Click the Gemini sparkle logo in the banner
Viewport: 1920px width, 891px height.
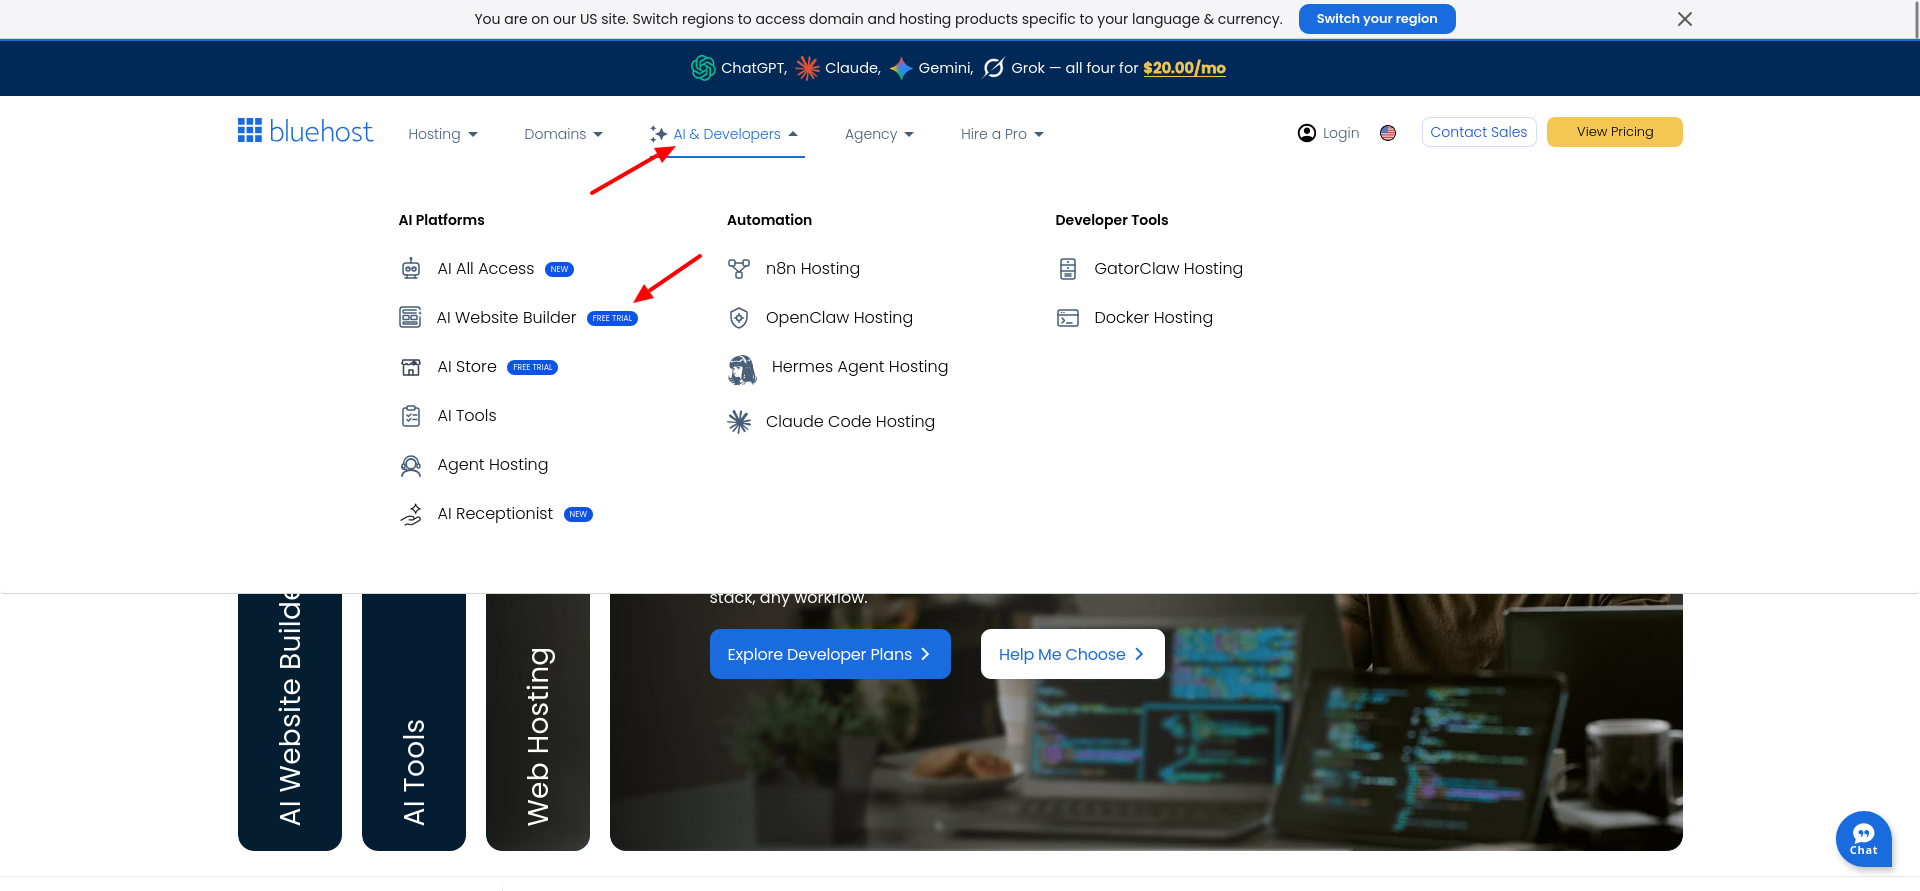901,68
